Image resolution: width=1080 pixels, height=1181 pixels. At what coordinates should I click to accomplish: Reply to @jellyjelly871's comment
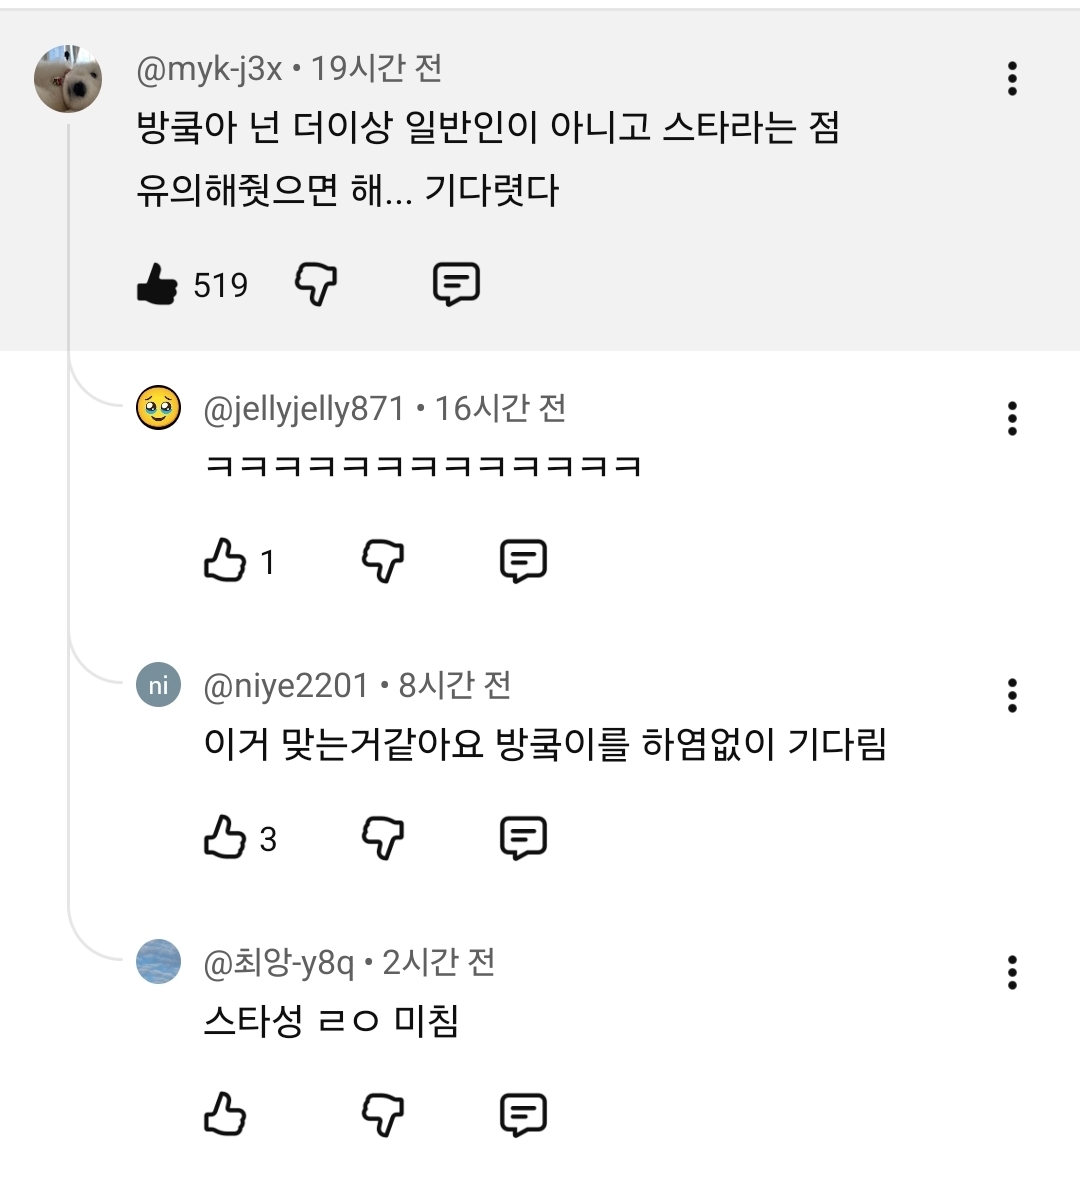pos(523,560)
